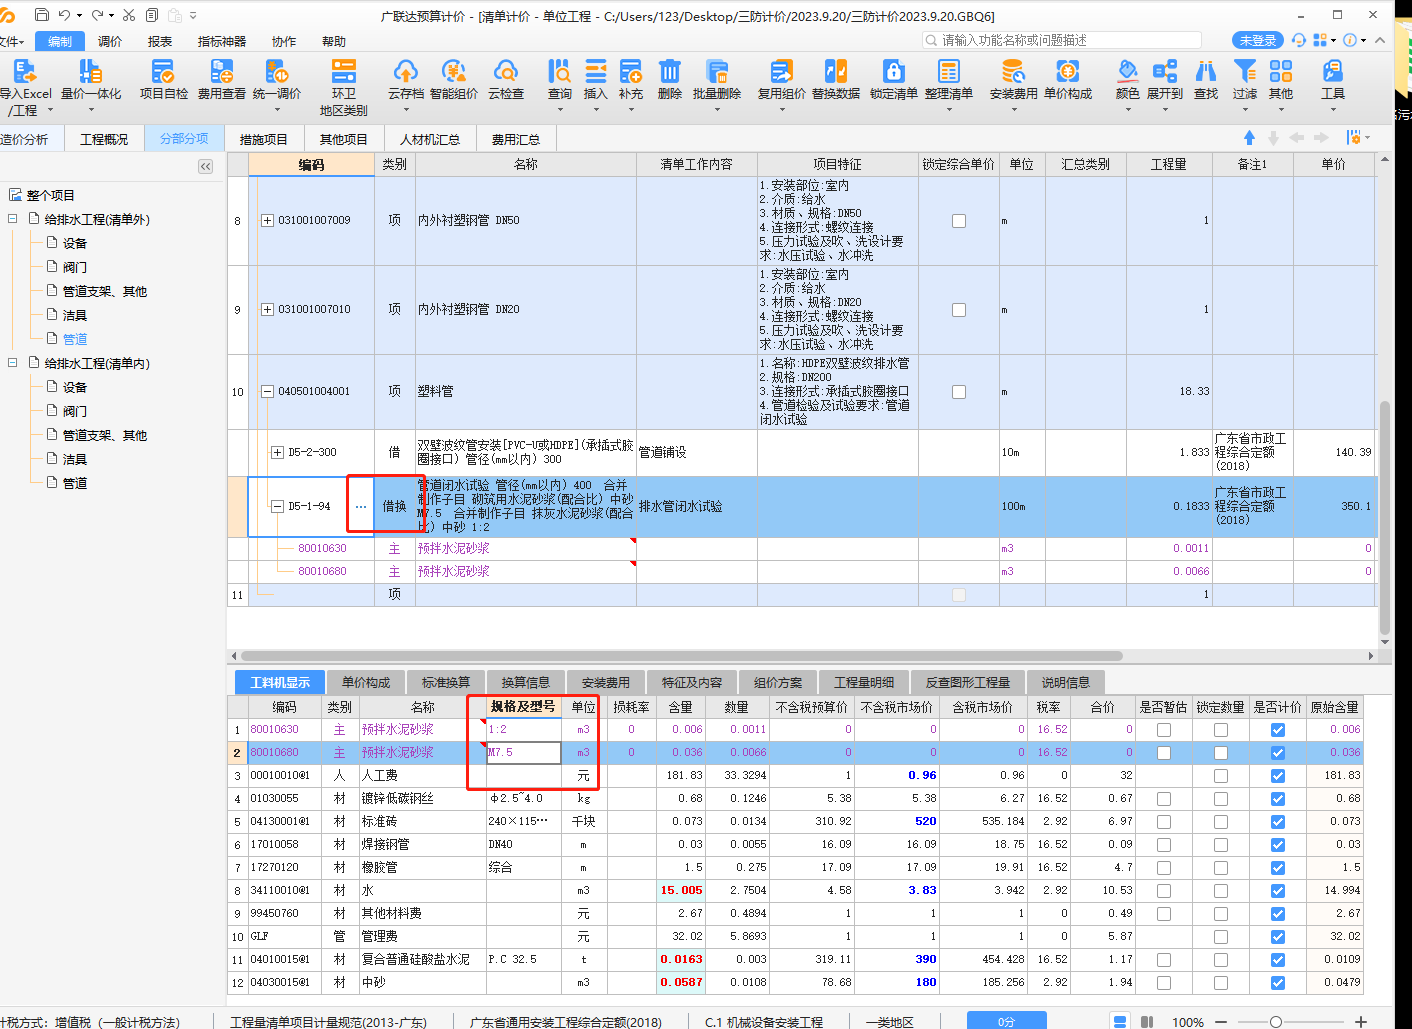Image resolution: width=1412 pixels, height=1029 pixels.
Task: Uncheck 是否计价 for 人工费 row
Action: click(1278, 776)
